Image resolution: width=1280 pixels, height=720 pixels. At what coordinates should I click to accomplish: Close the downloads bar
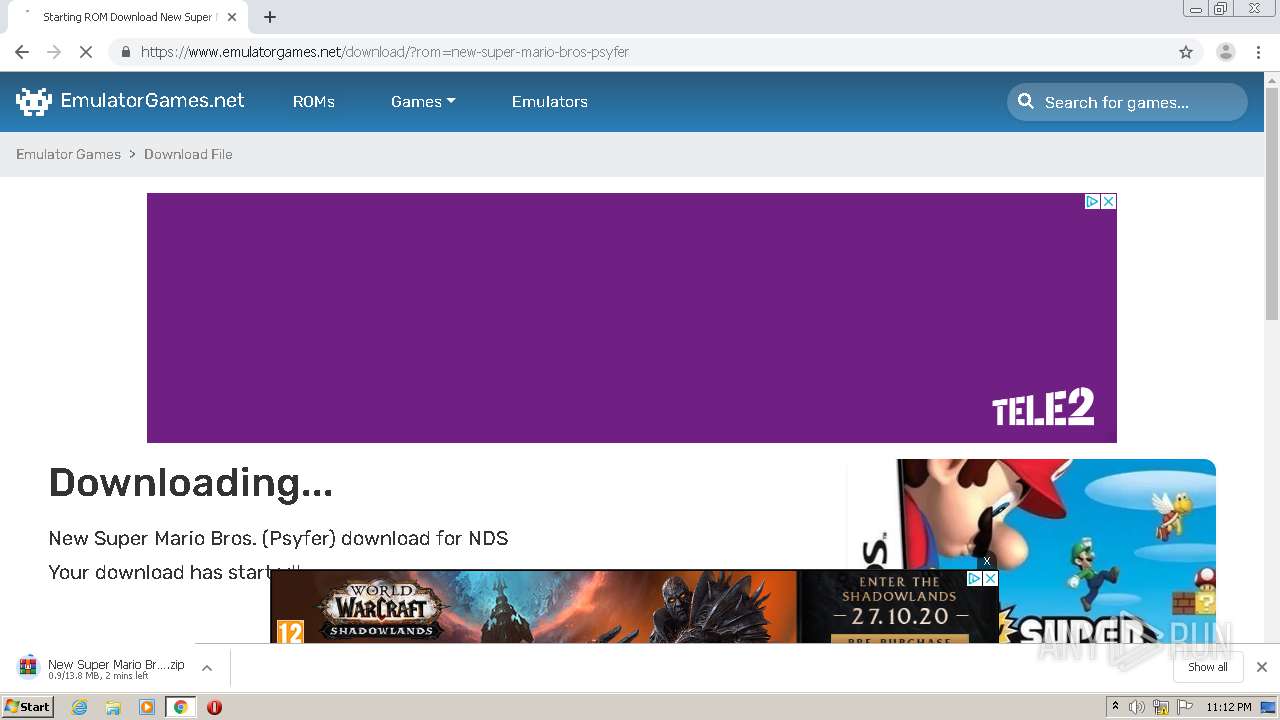click(1262, 667)
